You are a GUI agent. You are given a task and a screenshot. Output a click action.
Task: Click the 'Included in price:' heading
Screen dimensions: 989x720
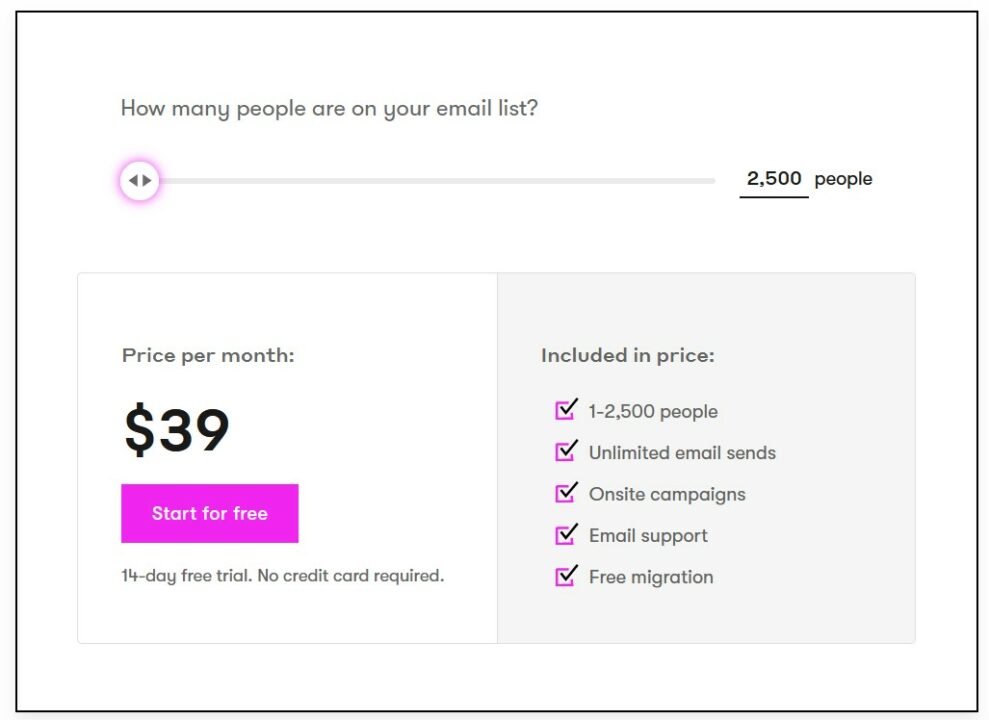coord(628,356)
